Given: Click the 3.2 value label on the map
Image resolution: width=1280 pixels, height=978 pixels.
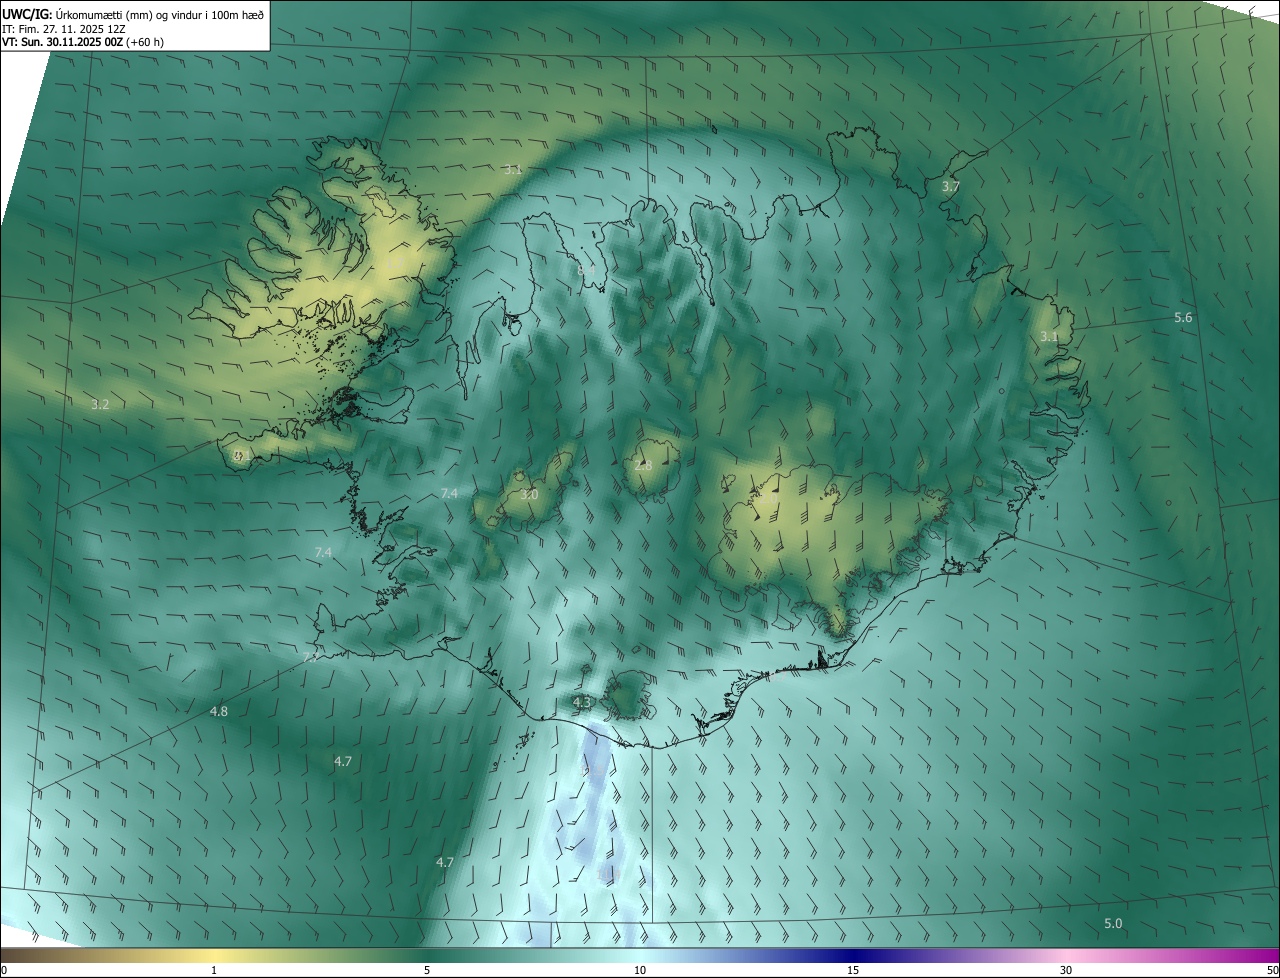Looking at the screenshot, I should point(100,405).
